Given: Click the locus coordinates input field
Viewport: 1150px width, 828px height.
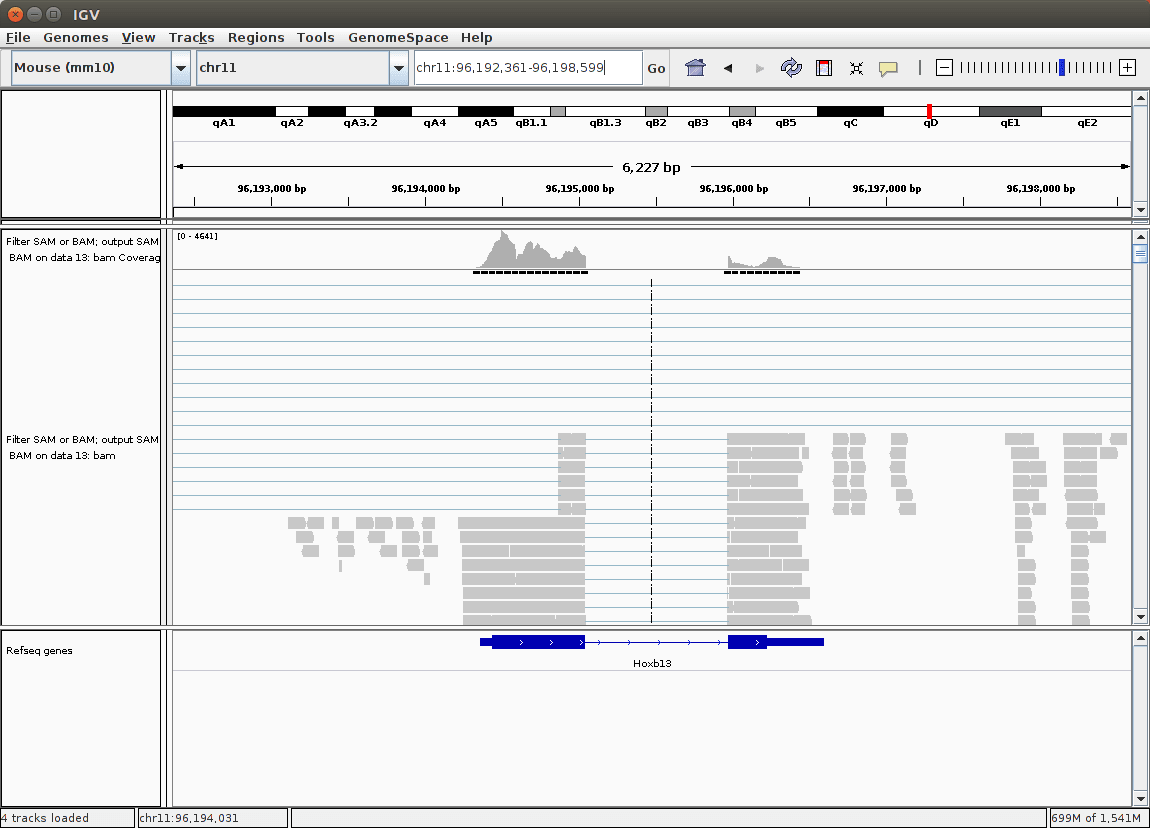Looking at the screenshot, I should point(527,68).
